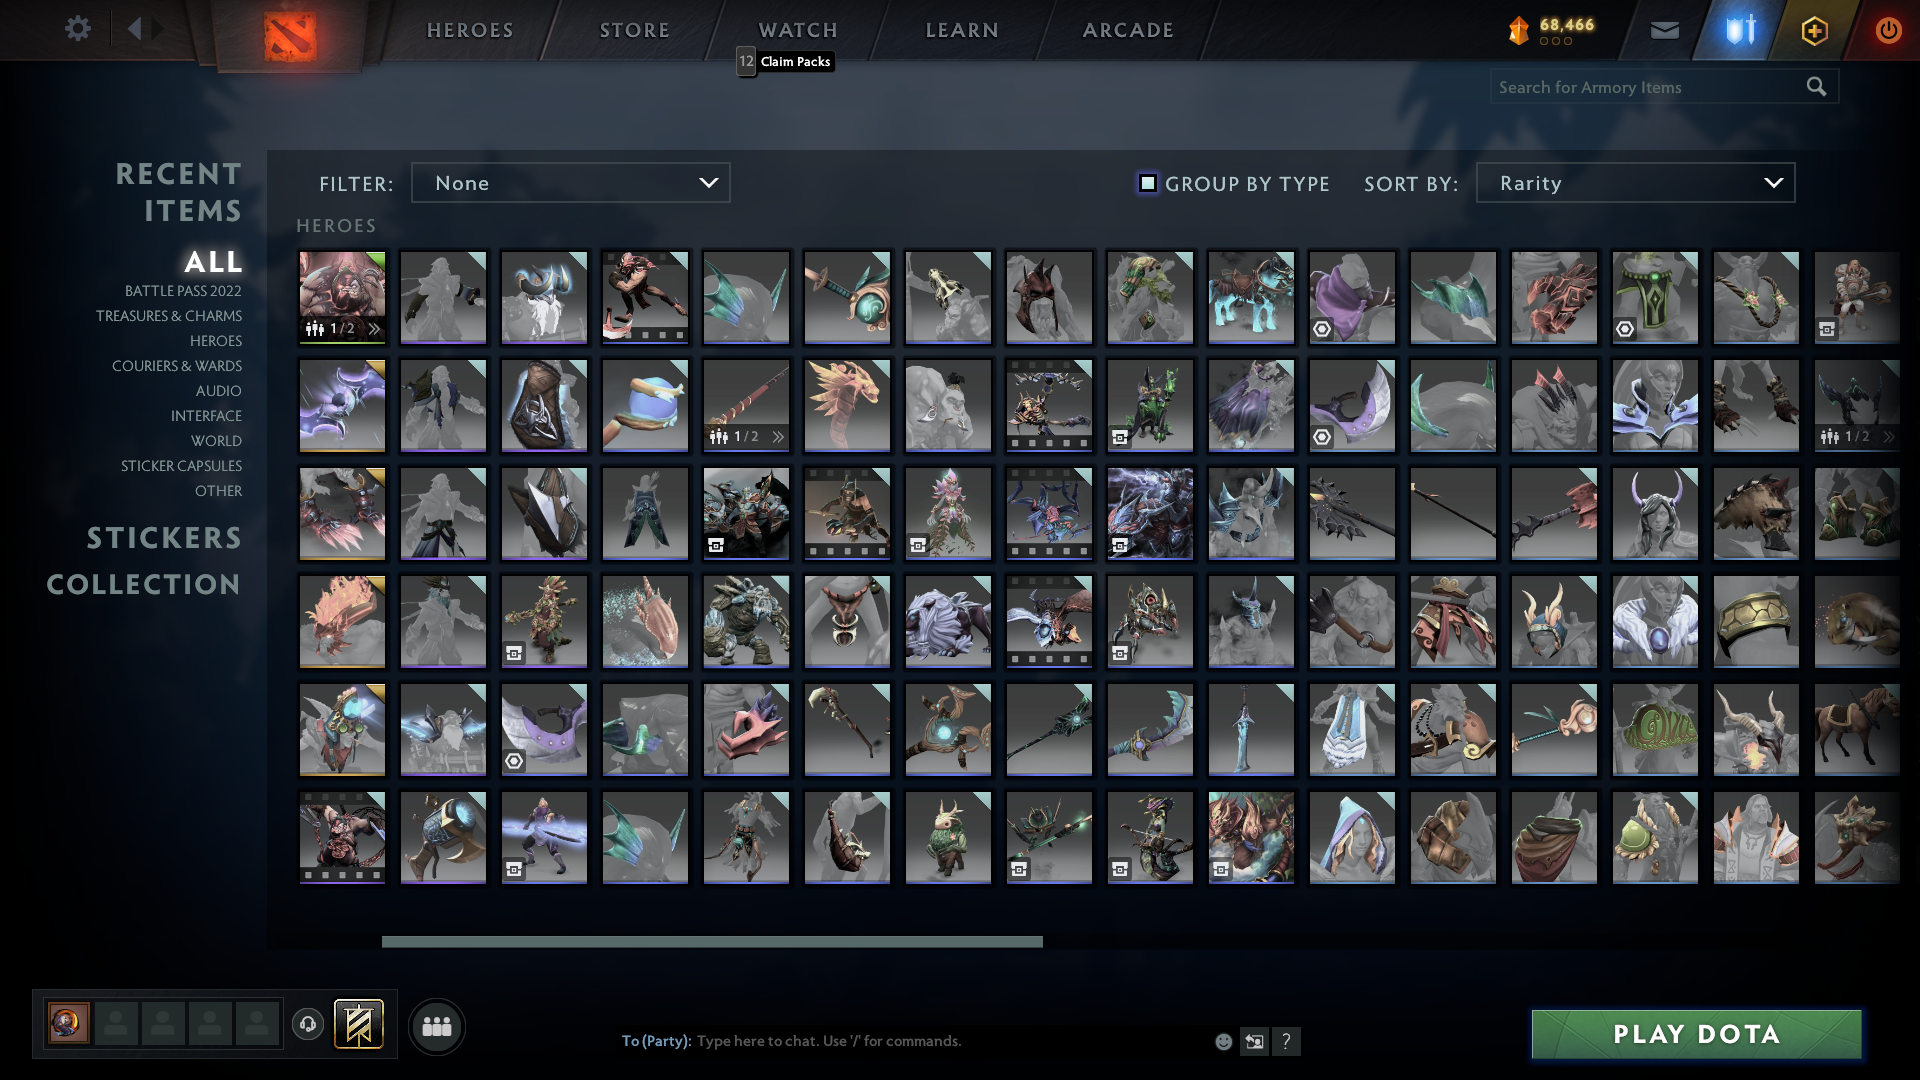Click the question mark help icon
This screenshot has width=1920, height=1080.
[x=1287, y=1041]
